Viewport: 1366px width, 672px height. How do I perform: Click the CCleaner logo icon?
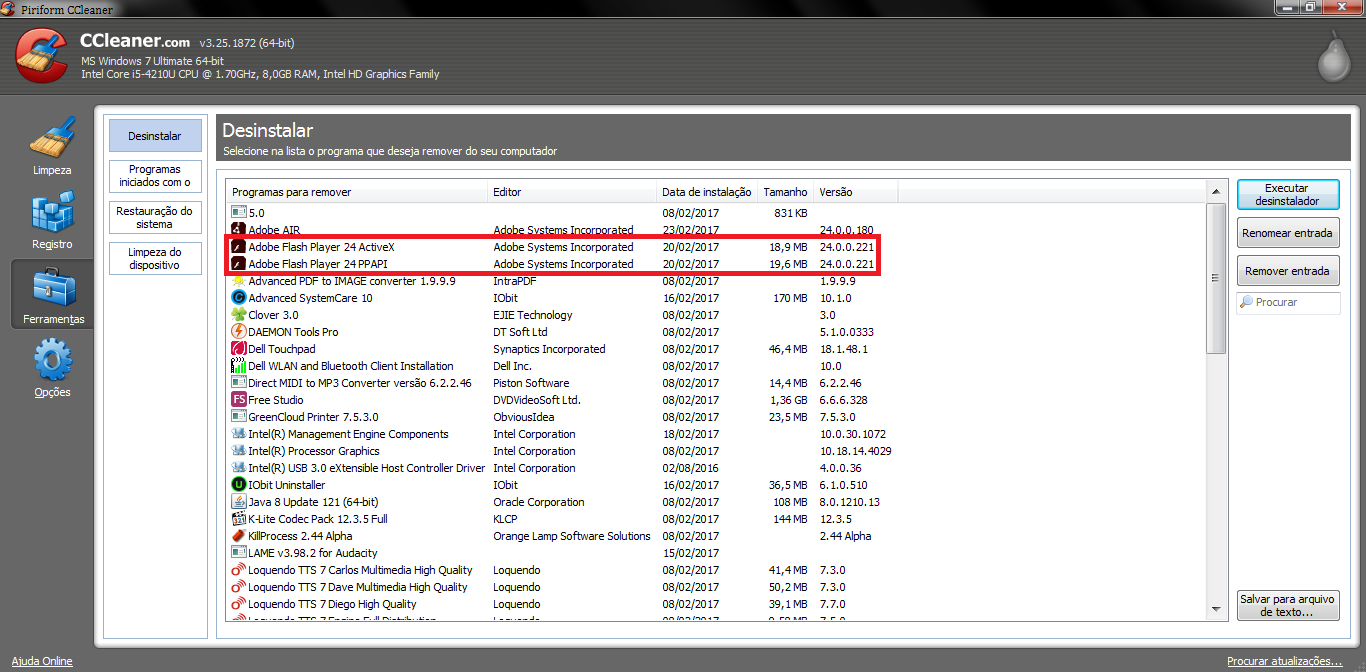coord(42,56)
